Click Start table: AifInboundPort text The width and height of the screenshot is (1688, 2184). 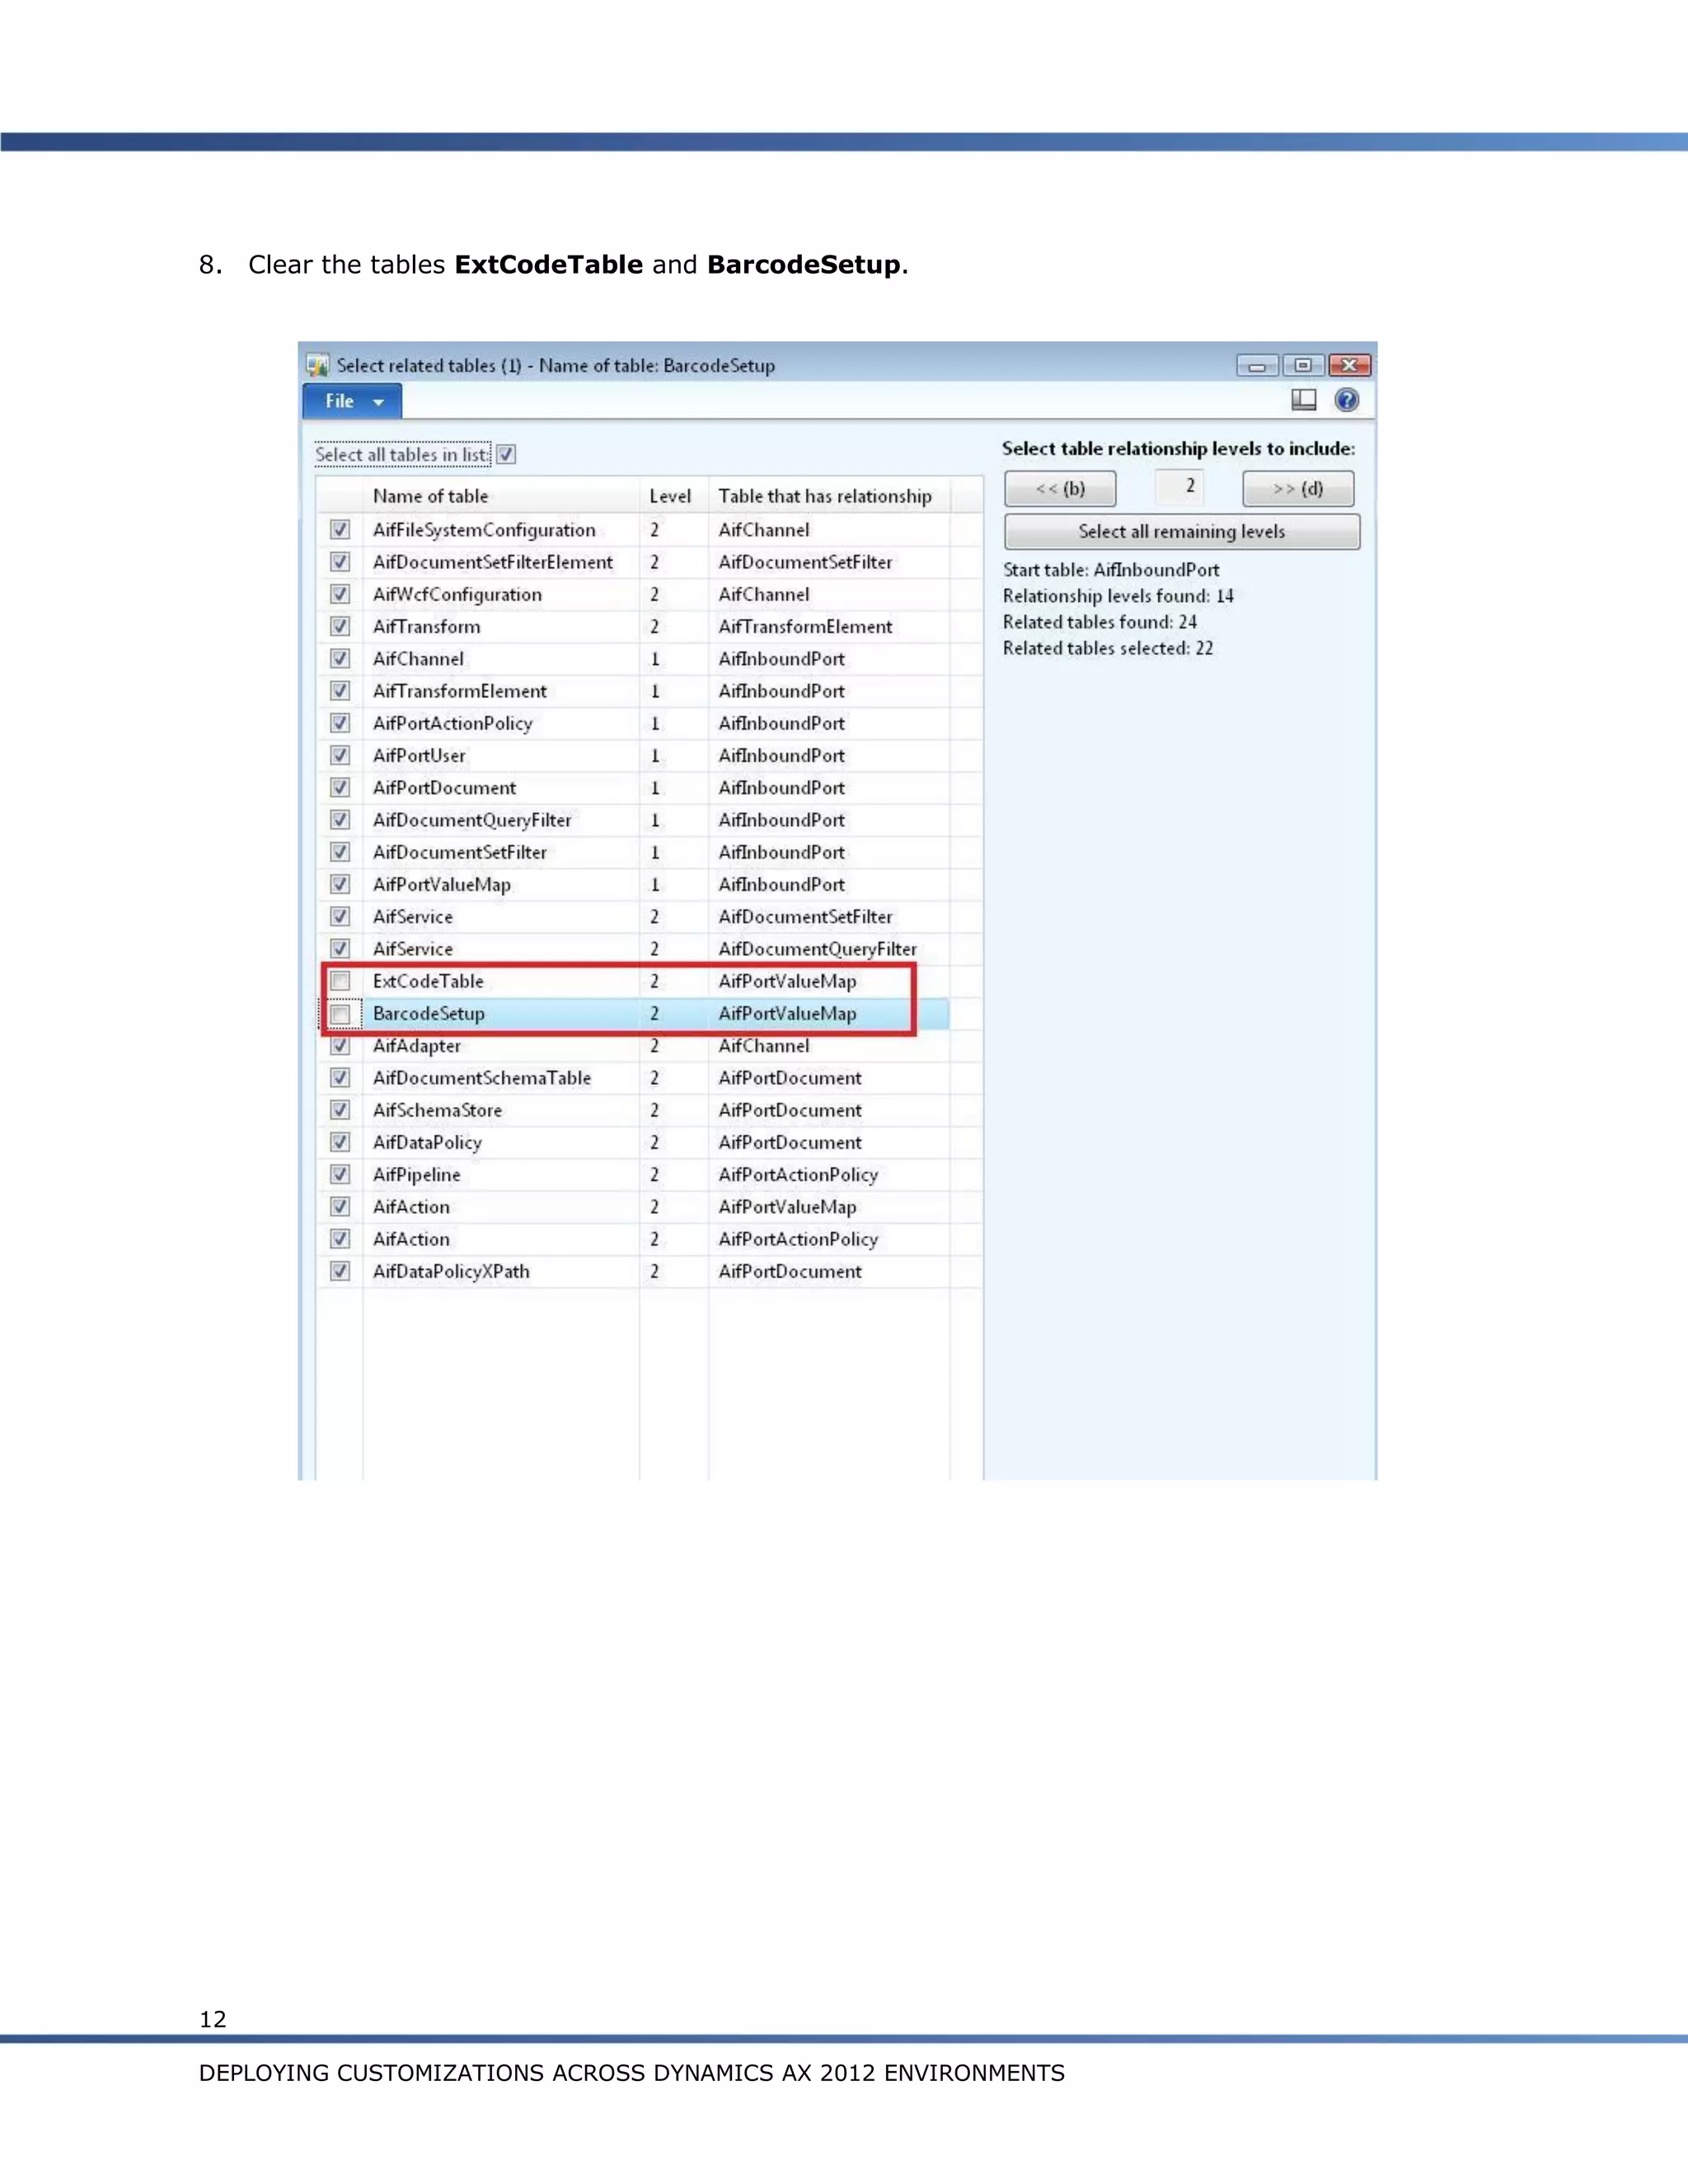point(1111,570)
